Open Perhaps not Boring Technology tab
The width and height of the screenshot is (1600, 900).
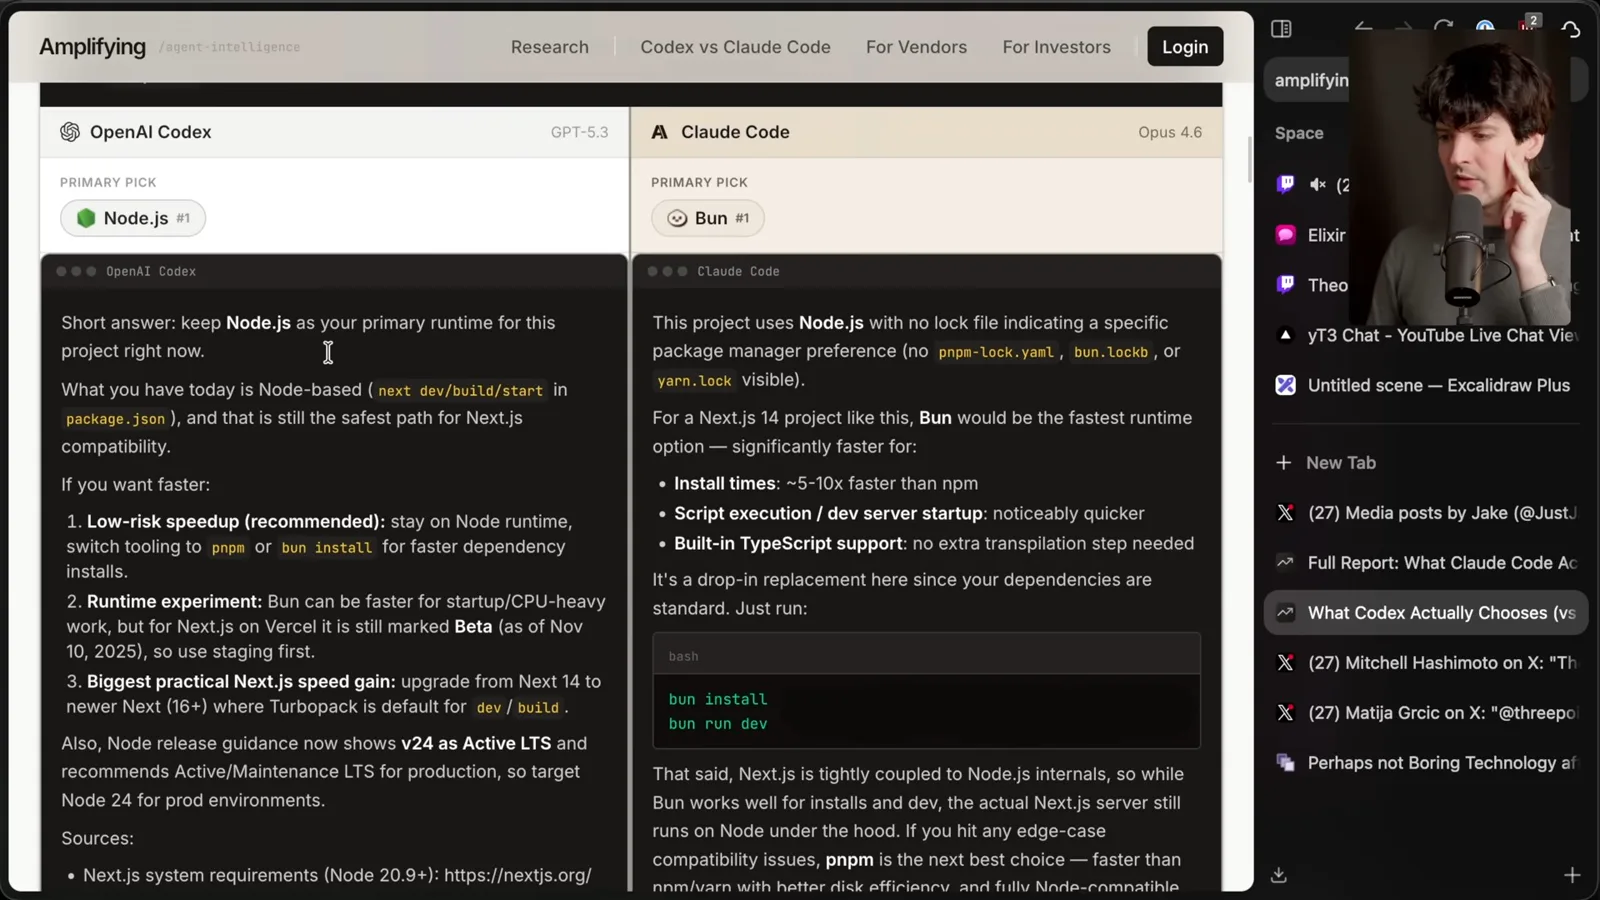click(x=1427, y=763)
